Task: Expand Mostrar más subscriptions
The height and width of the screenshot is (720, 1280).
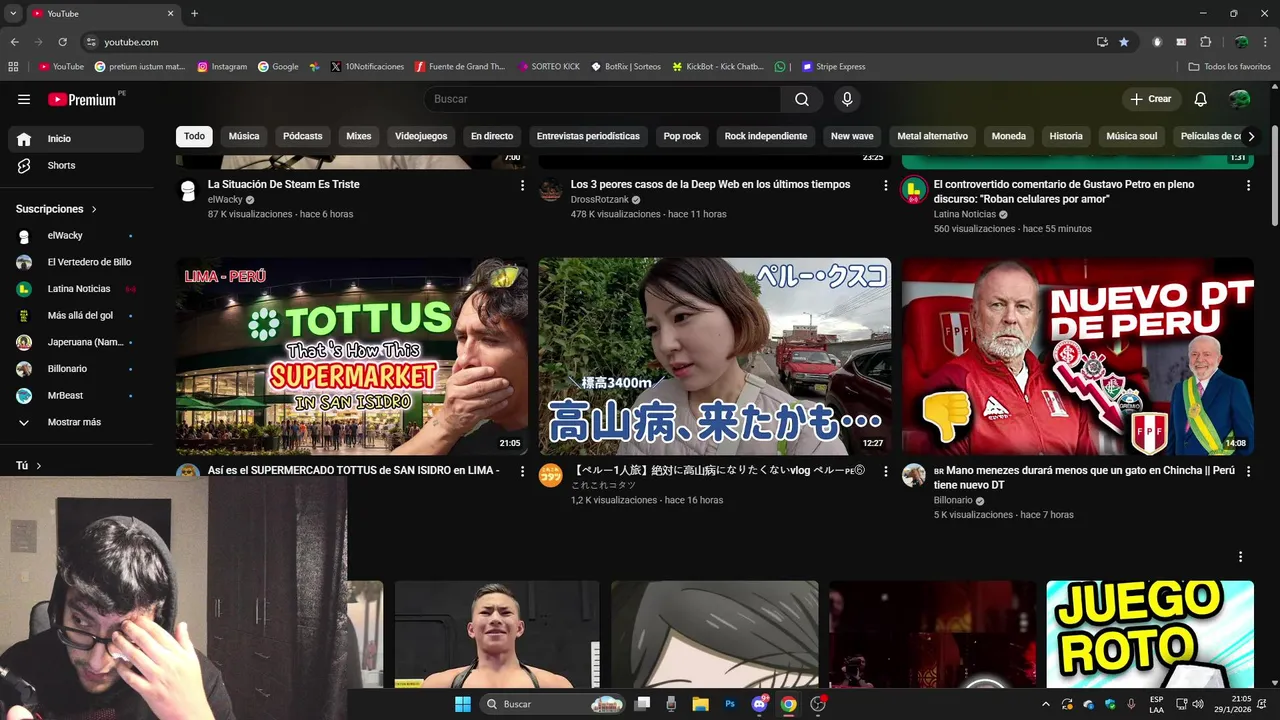Action: pyautogui.click(x=76, y=423)
